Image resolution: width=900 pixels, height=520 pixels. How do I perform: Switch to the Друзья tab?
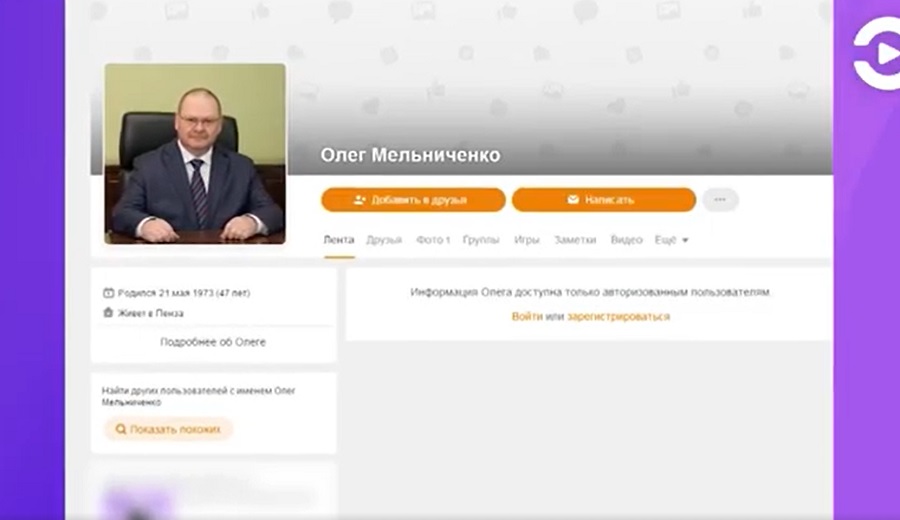384,240
